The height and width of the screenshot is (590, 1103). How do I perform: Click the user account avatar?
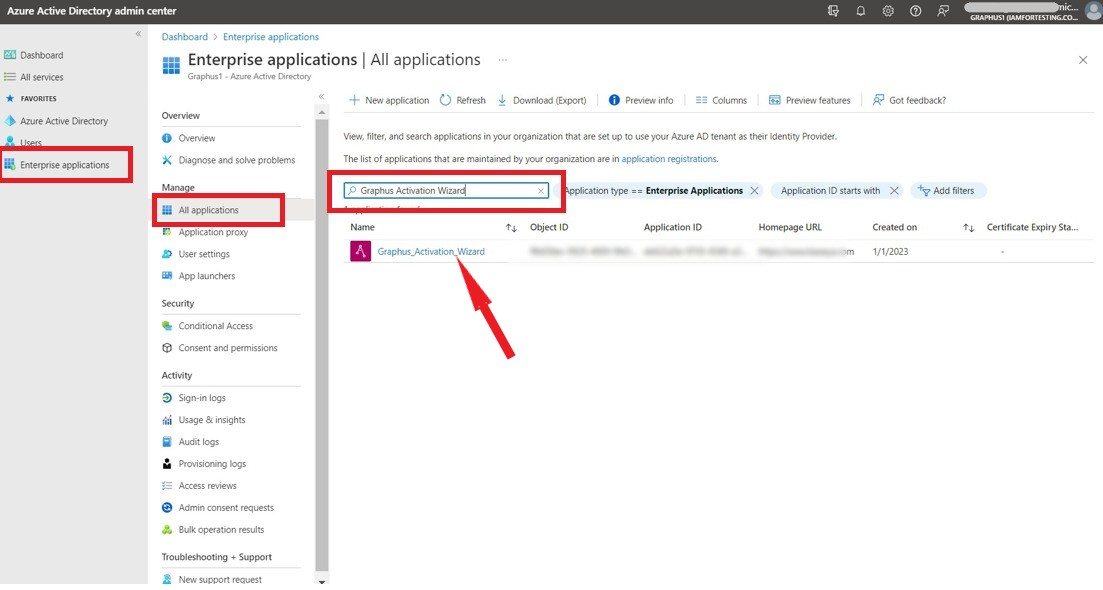tap(1092, 11)
